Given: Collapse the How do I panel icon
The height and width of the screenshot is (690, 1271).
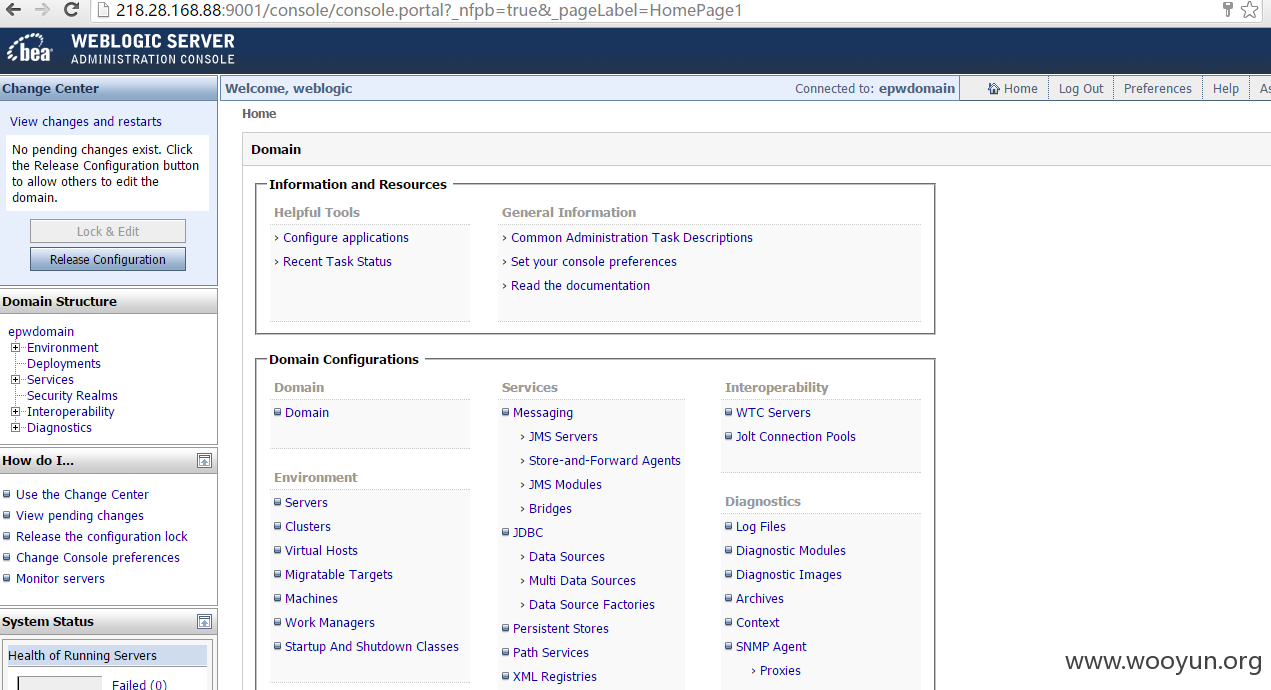Looking at the screenshot, I should click(x=204, y=461).
